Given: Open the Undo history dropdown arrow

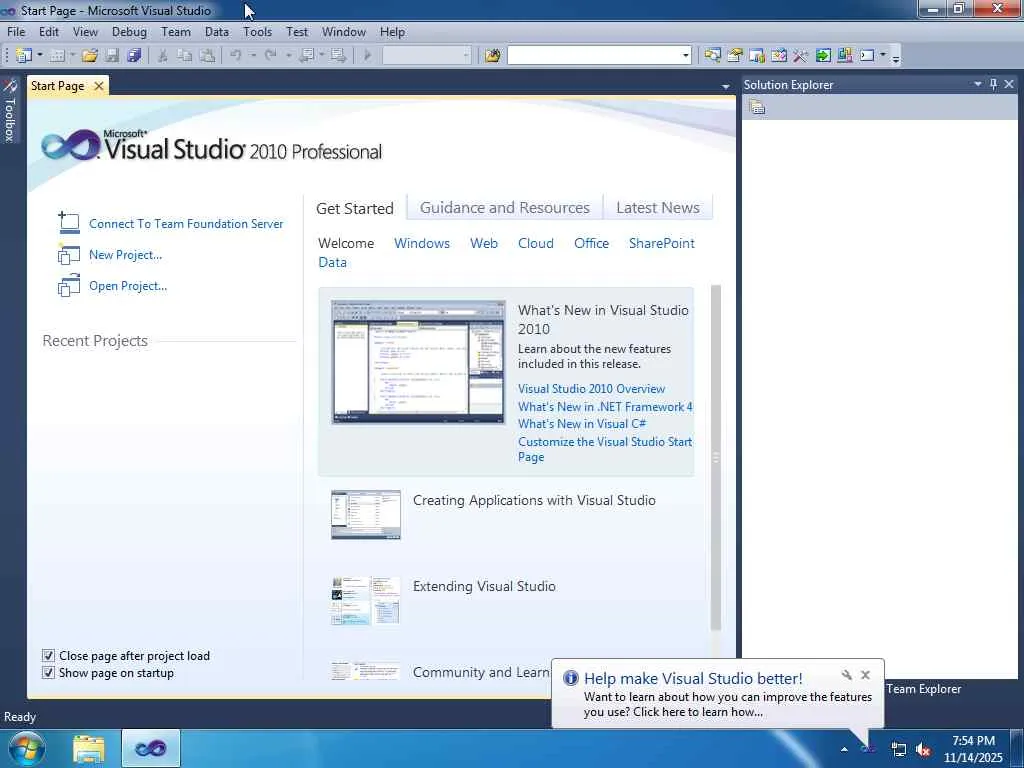Looking at the screenshot, I should pyautogui.click(x=253, y=56).
